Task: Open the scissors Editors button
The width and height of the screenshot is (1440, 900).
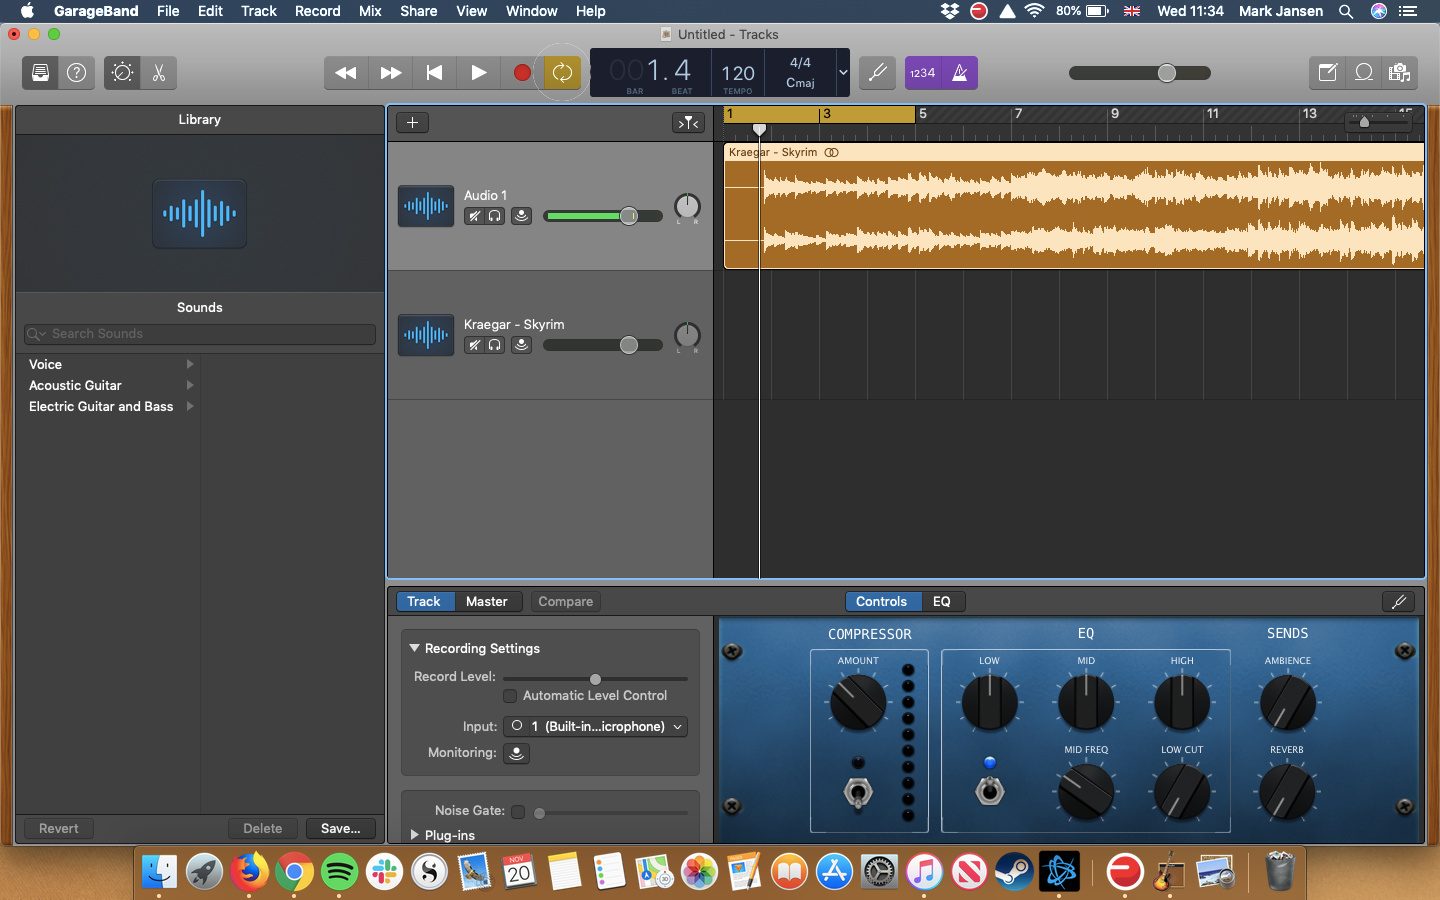Action: (x=159, y=73)
